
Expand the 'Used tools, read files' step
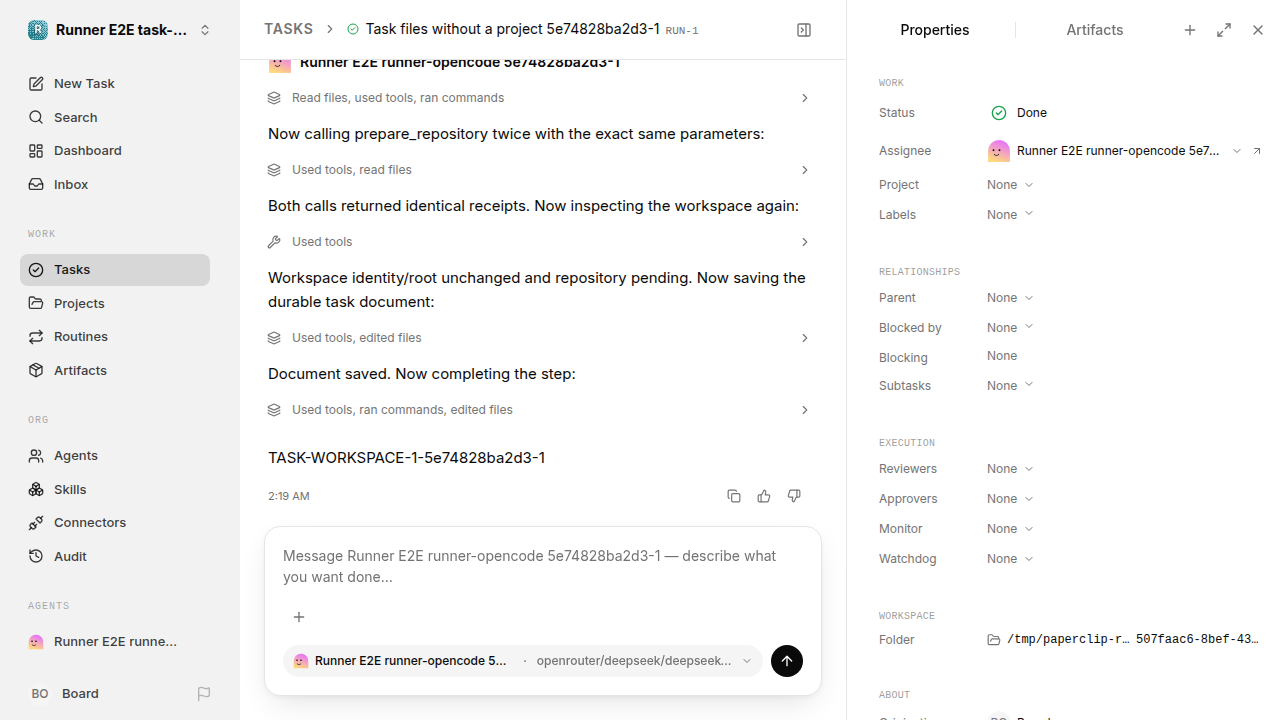pyautogui.click(x=539, y=170)
